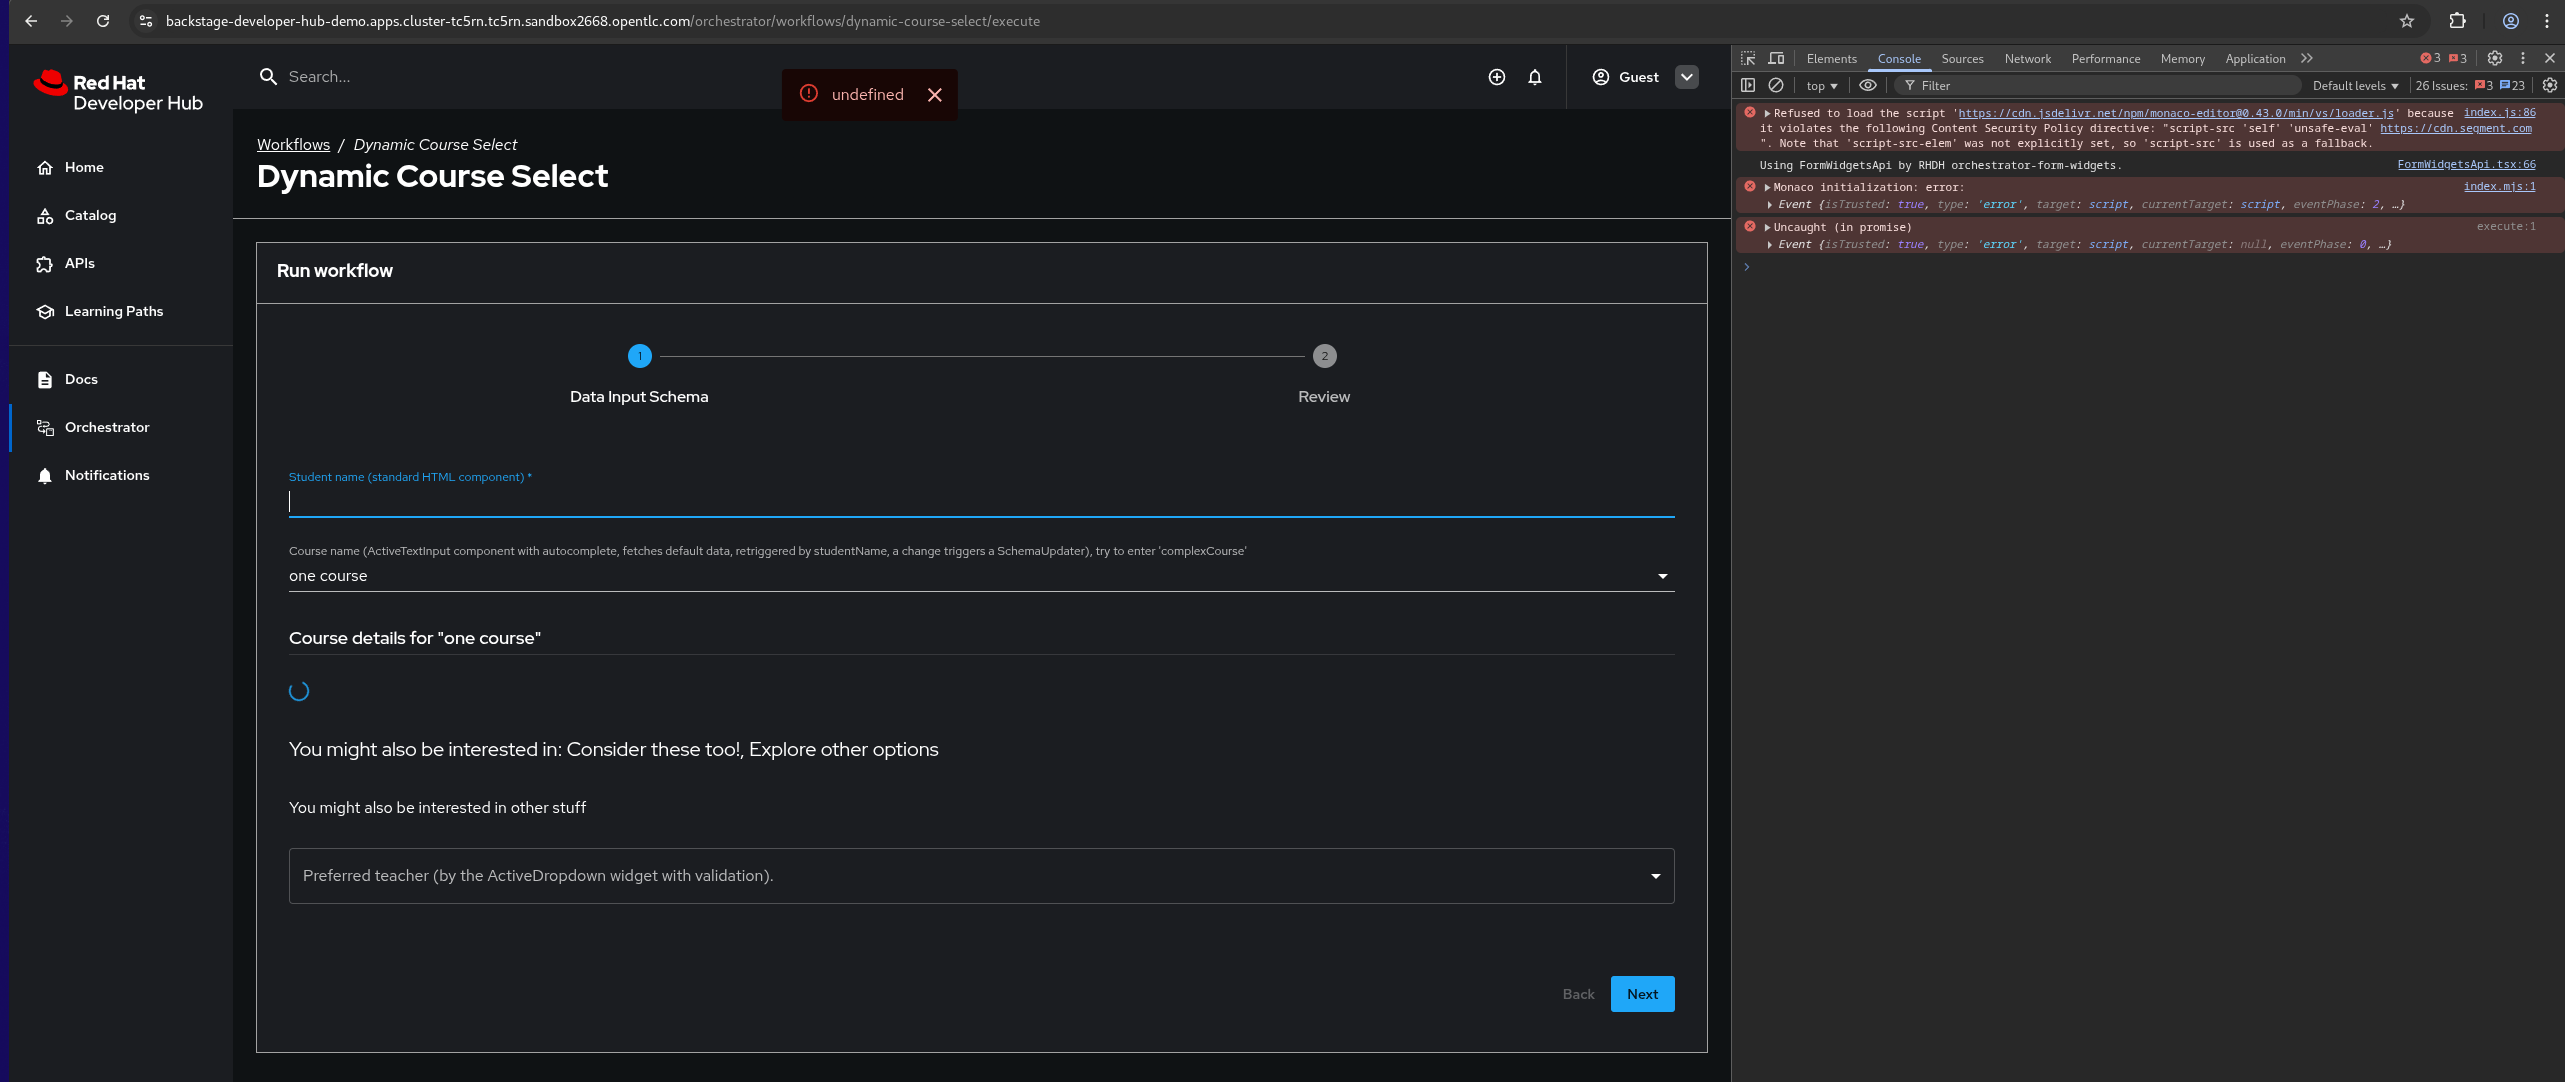This screenshot has width=2565, height=1082.
Task: Open the Default levels dropdown
Action: tap(2354, 86)
